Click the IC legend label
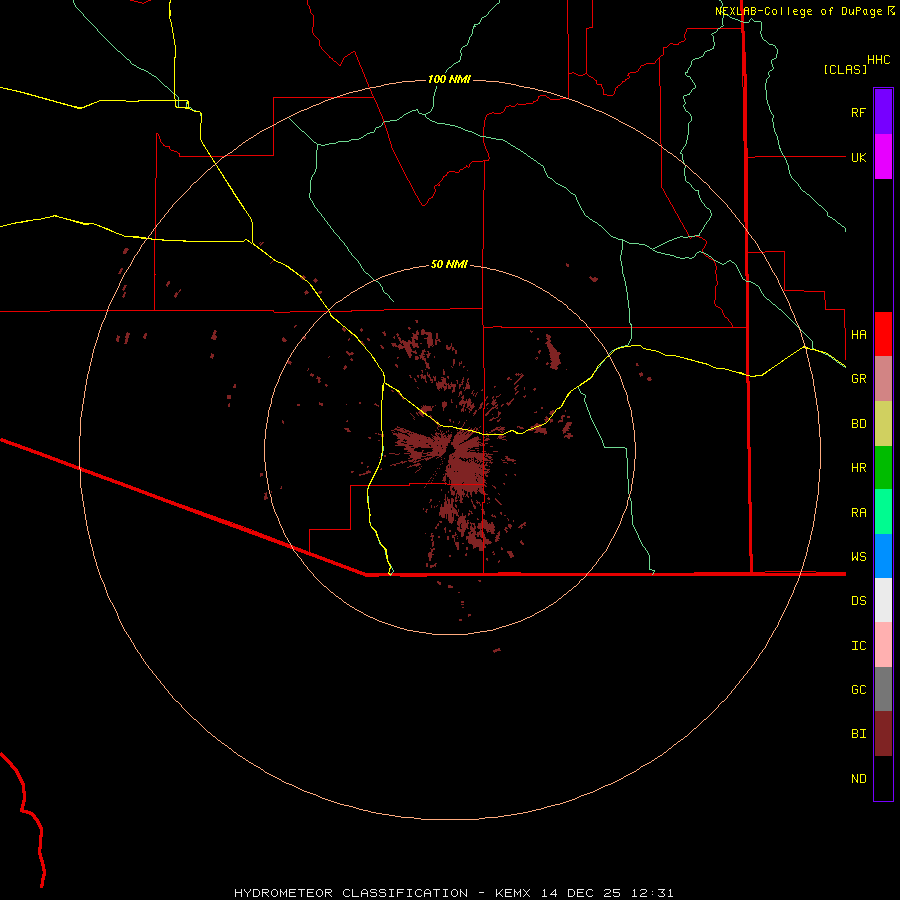 tap(858, 646)
